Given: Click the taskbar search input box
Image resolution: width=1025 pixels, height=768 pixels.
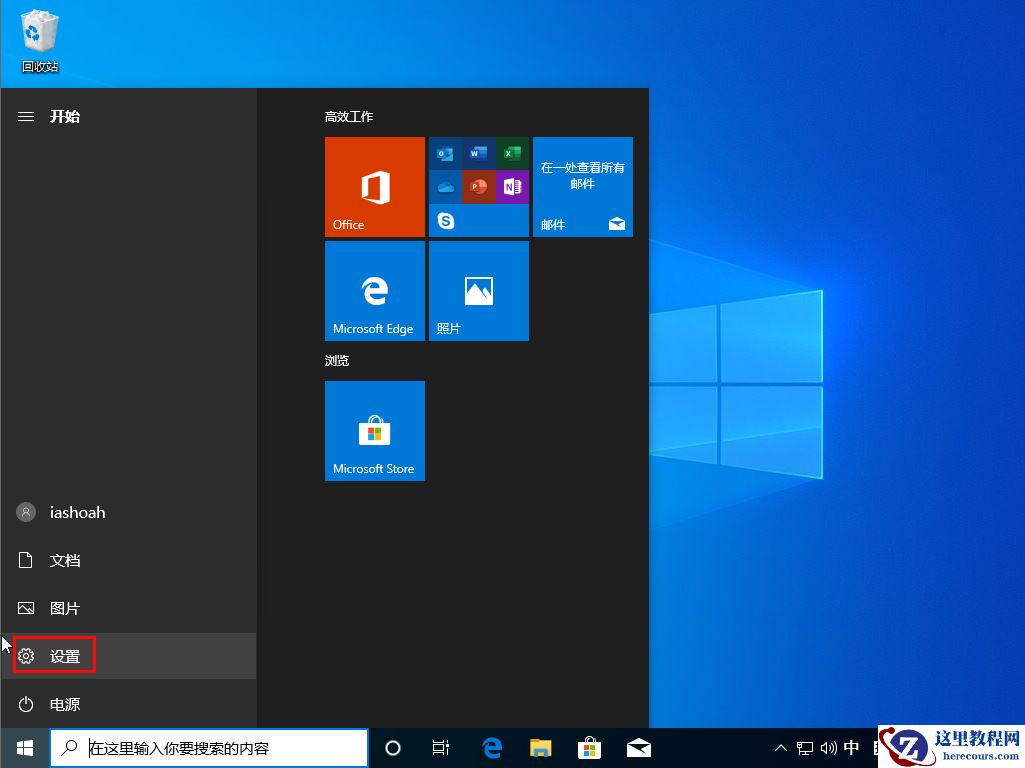Looking at the screenshot, I should (x=208, y=747).
